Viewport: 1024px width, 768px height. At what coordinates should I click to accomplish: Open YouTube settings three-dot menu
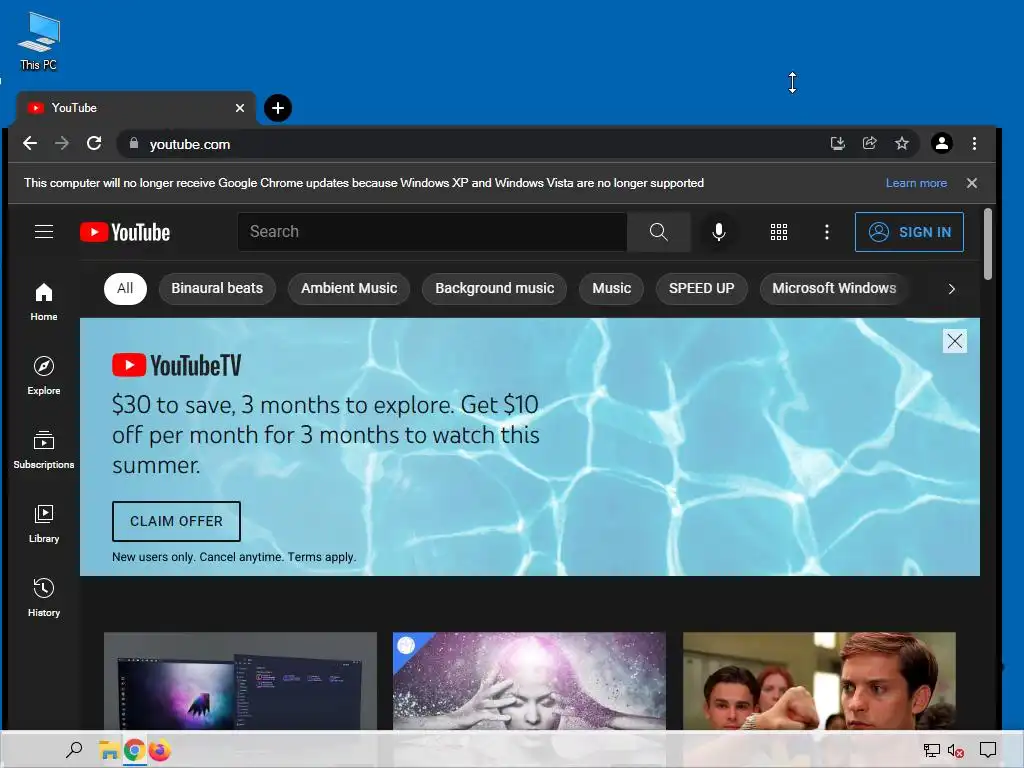pos(827,232)
